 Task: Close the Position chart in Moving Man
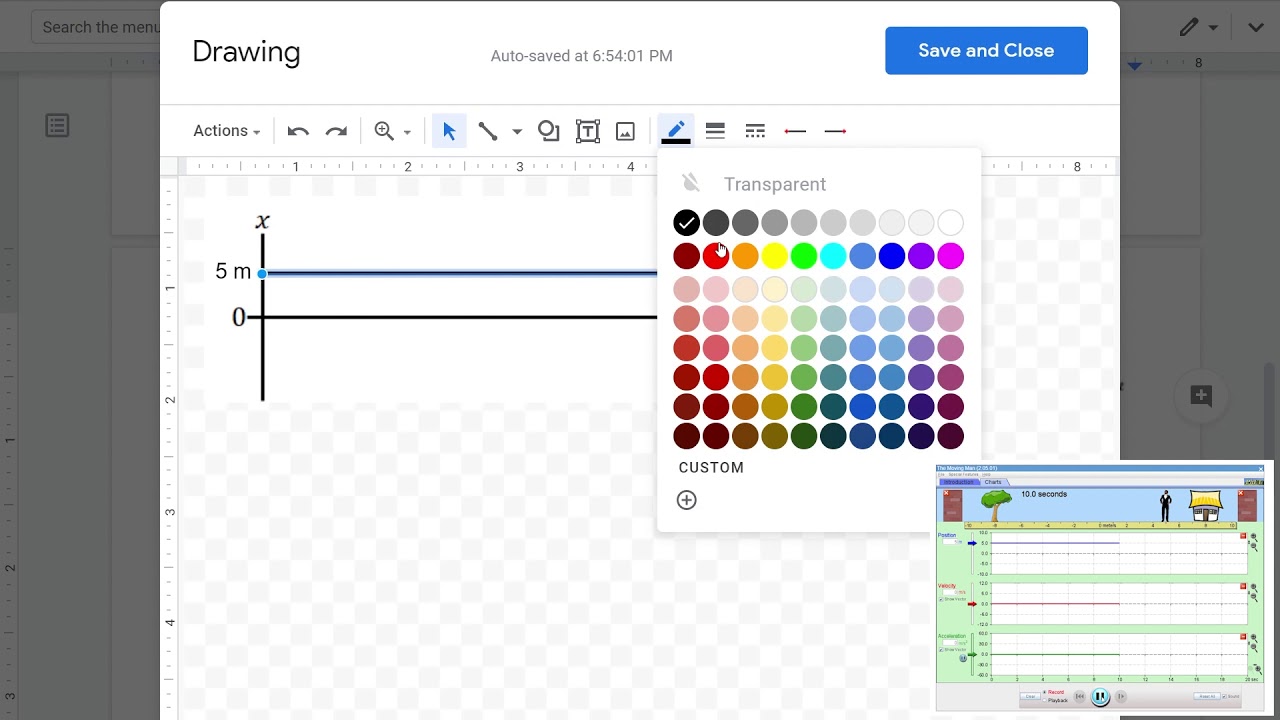1243,536
